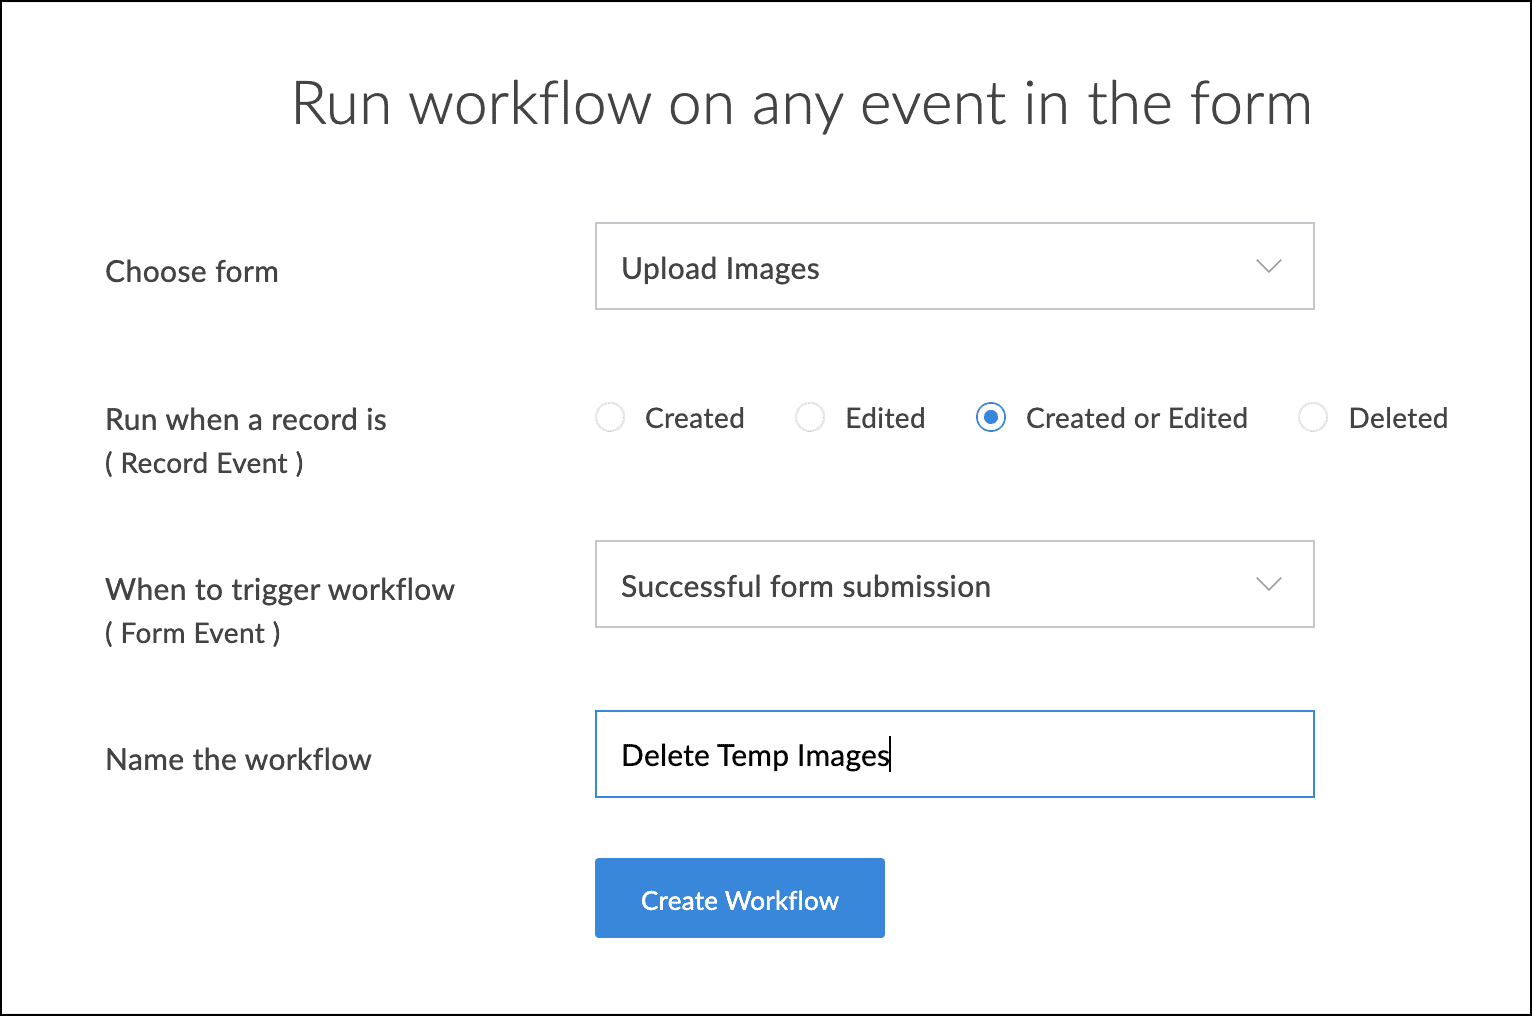Expand the Successful form submission dropdown
The width and height of the screenshot is (1532, 1016).
click(x=953, y=585)
